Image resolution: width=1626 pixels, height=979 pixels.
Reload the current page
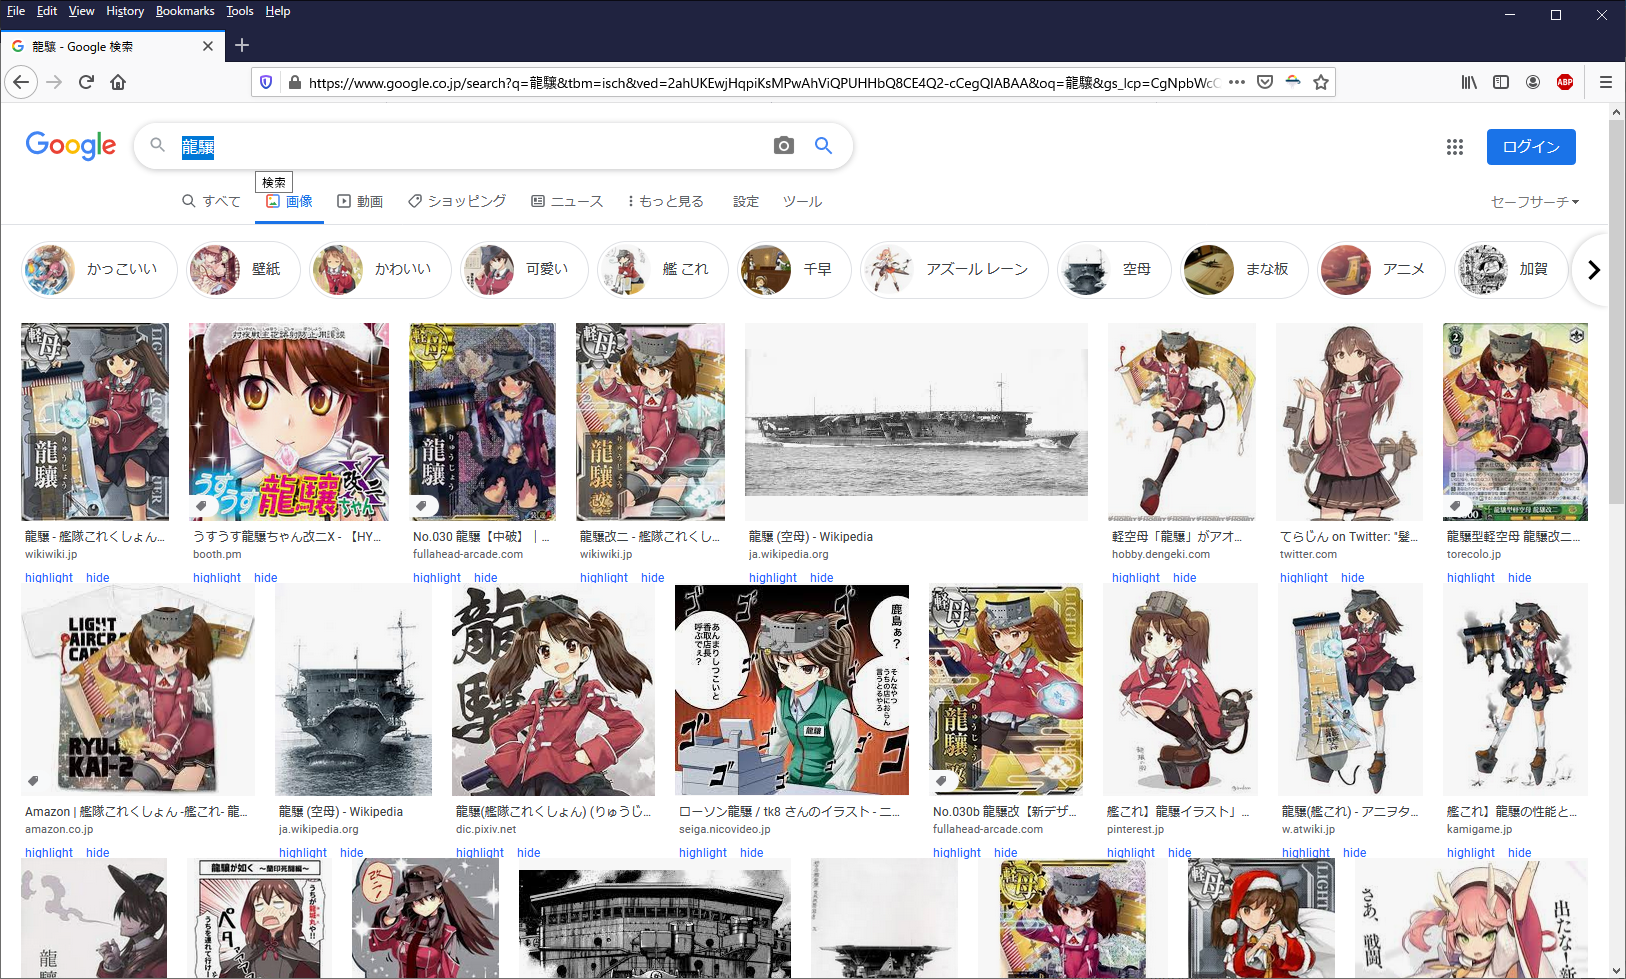point(86,82)
